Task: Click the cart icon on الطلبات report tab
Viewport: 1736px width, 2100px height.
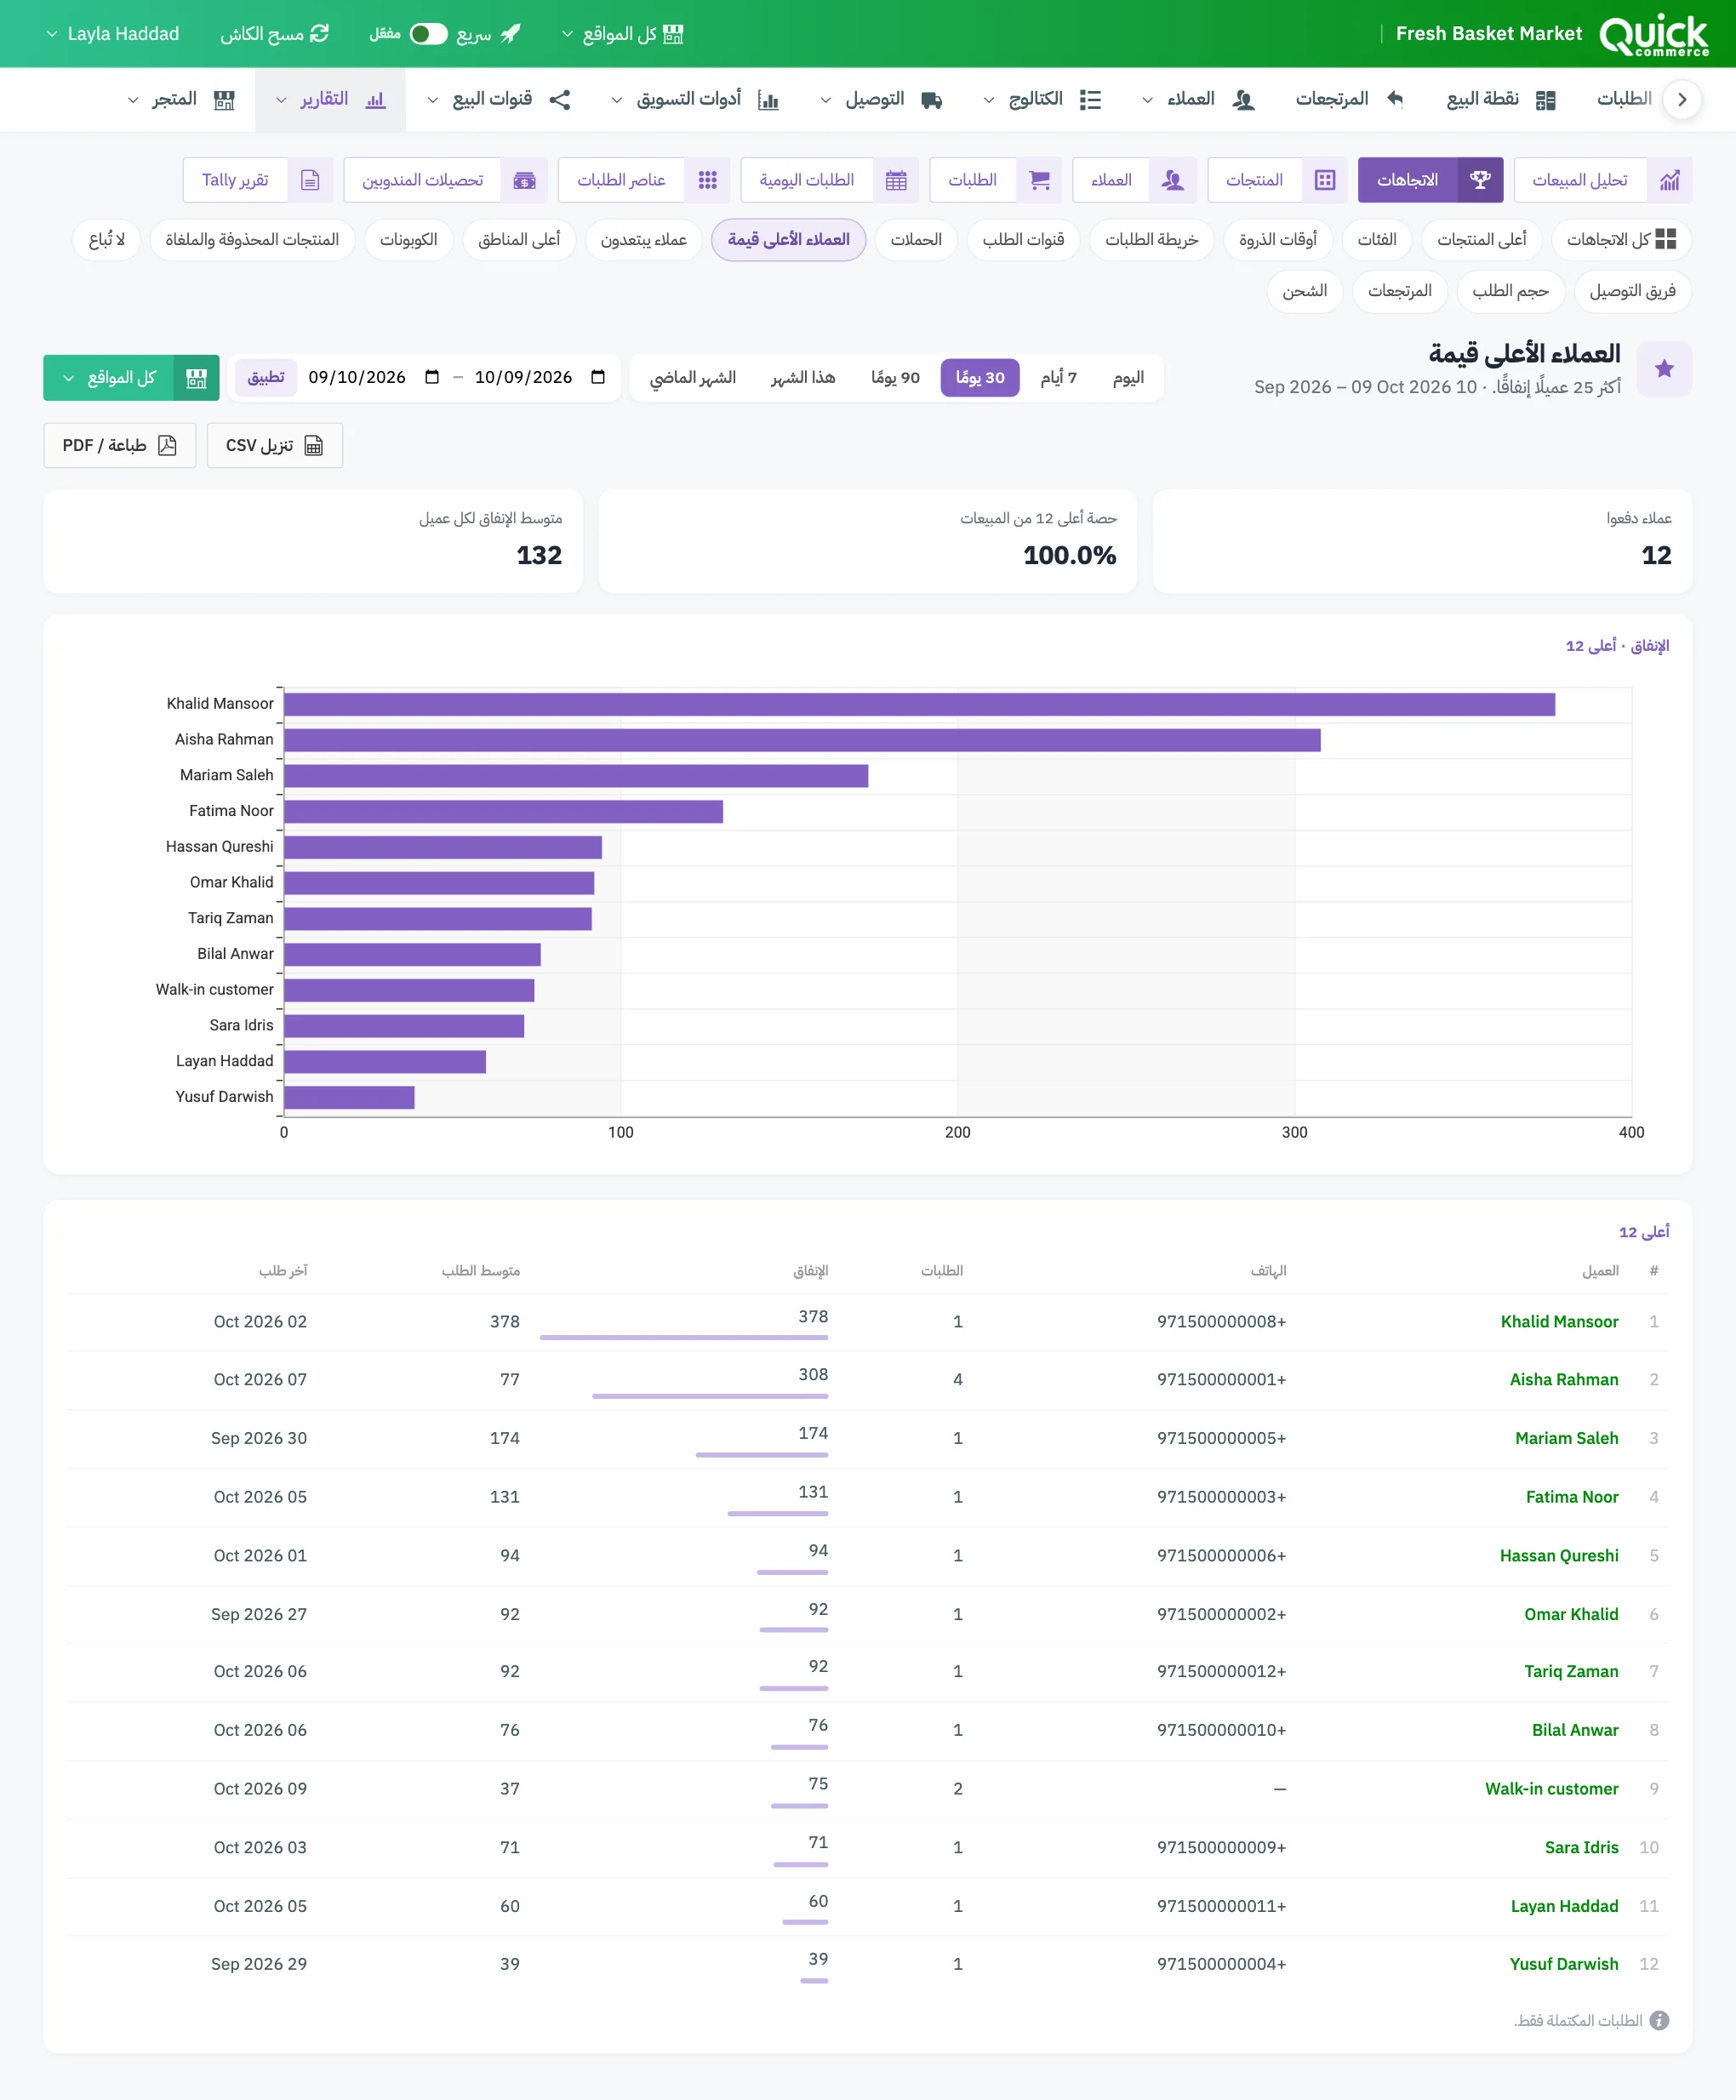Action: click(x=1039, y=180)
